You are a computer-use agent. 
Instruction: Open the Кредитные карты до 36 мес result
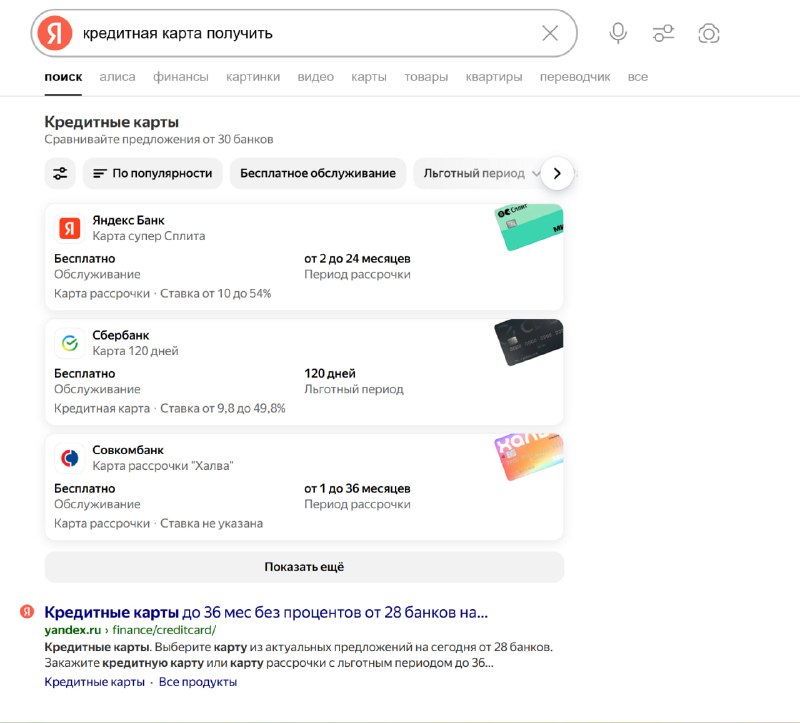click(266, 612)
